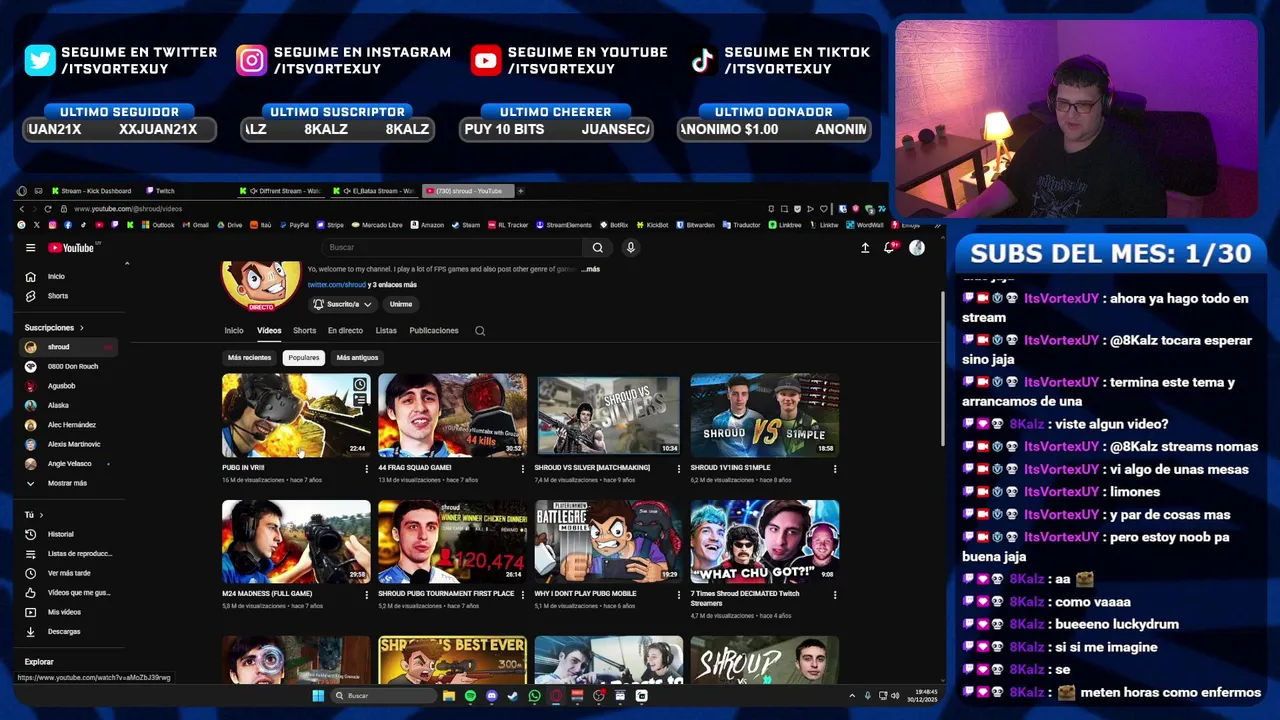This screenshot has width=1280, height=720.
Task: Open options menu for M24 MADNESS video
Action: 366,594
